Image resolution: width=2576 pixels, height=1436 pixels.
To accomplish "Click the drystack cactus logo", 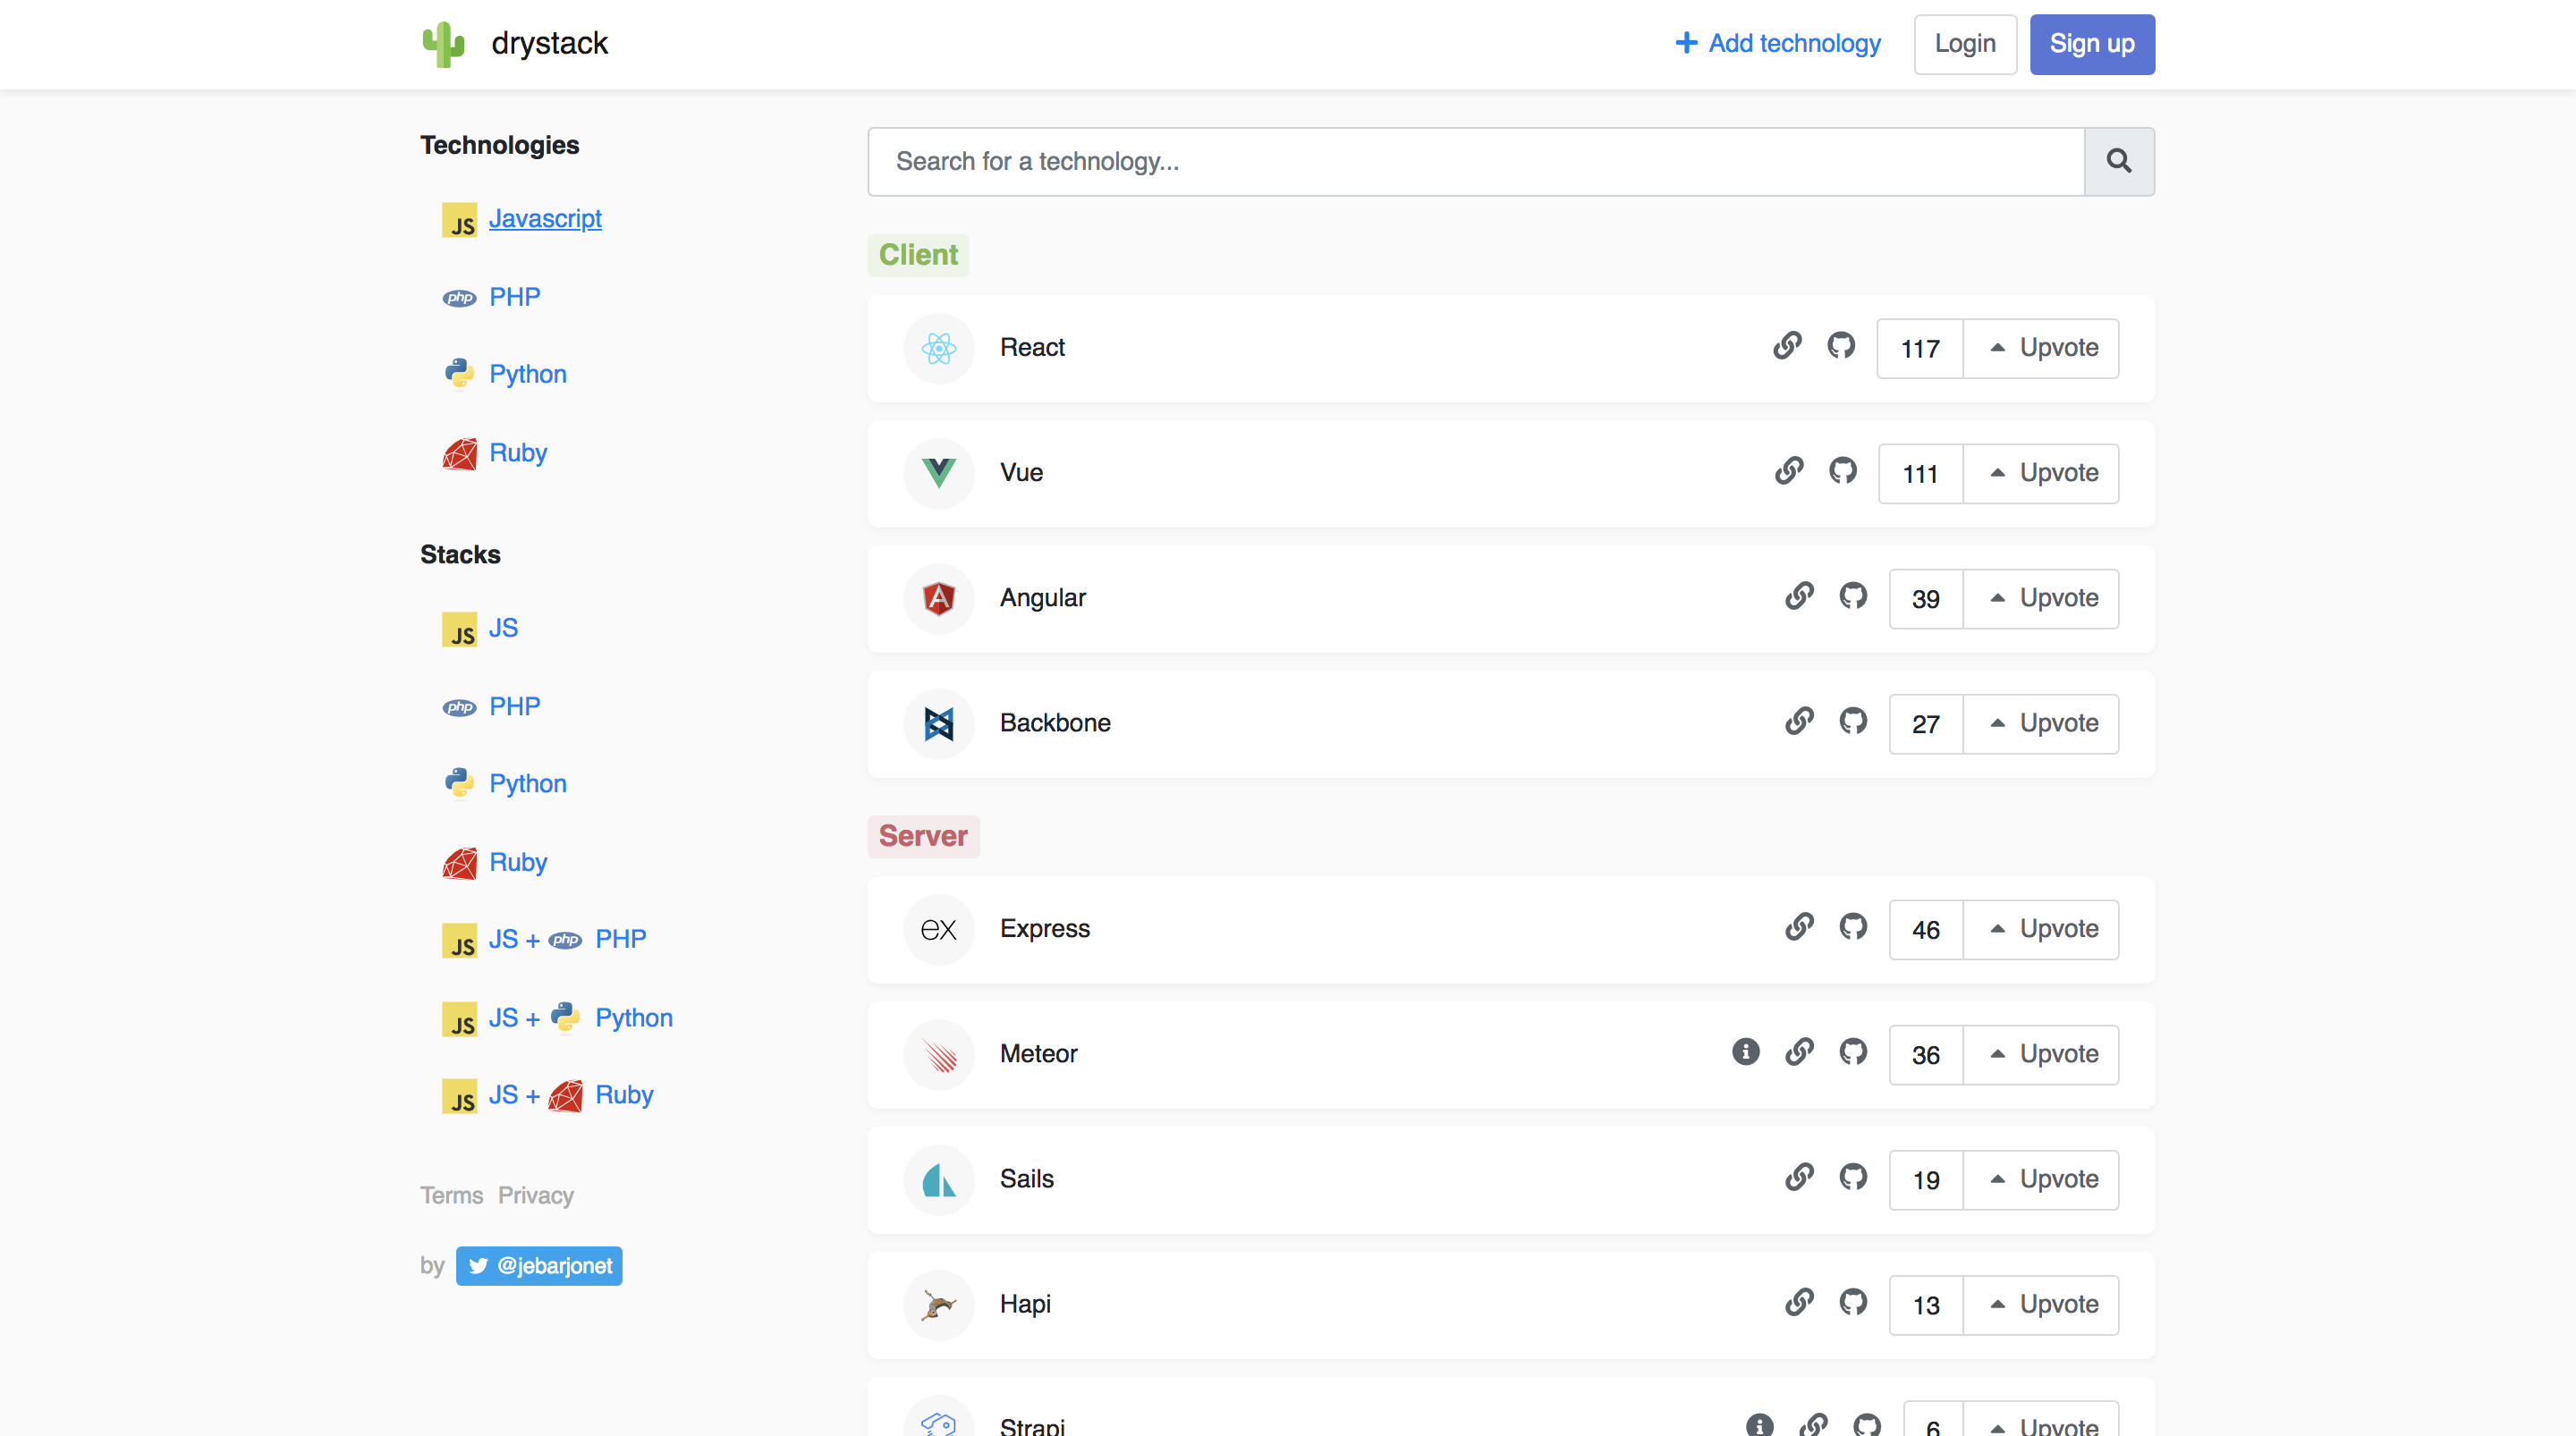I will pos(443,44).
